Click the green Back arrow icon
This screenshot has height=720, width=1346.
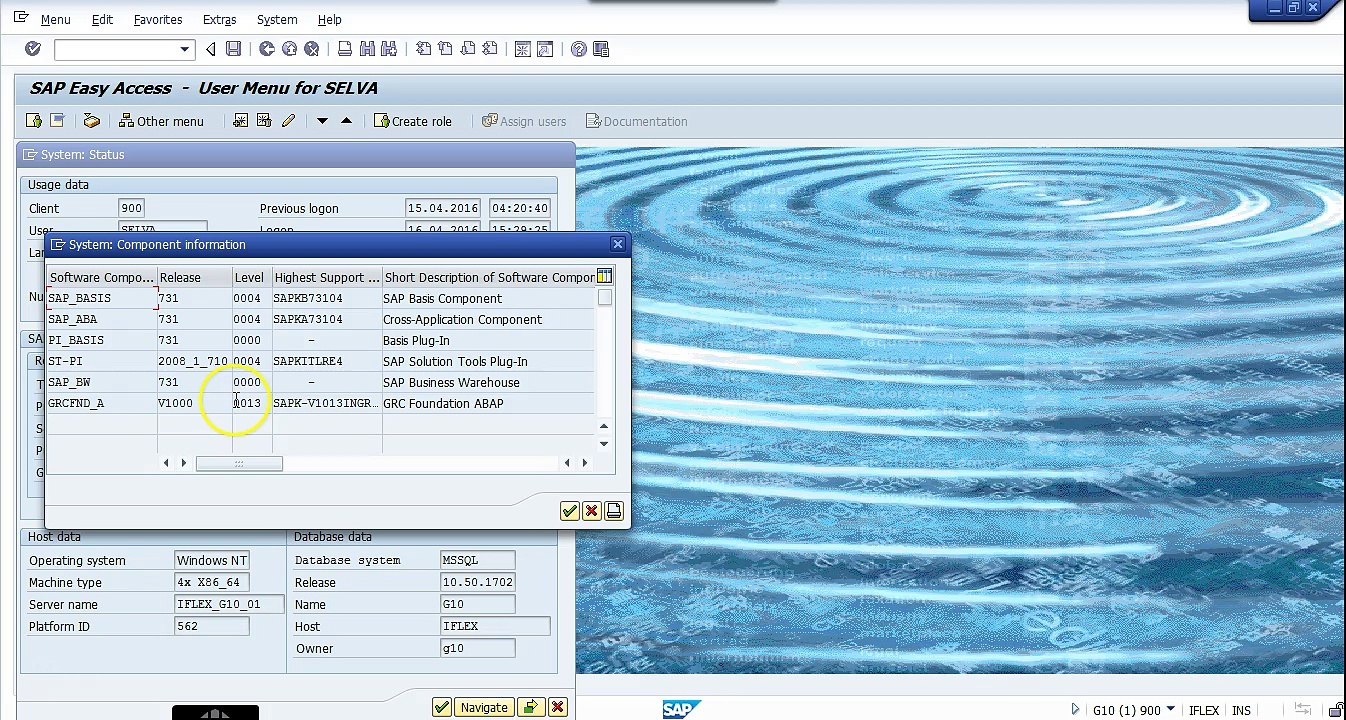click(x=267, y=49)
